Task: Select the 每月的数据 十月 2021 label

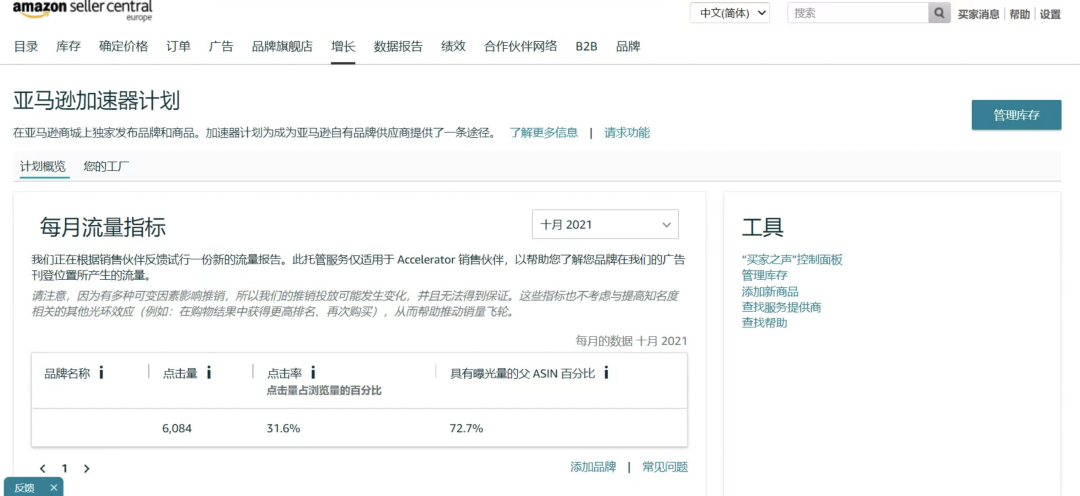Action: point(631,341)
